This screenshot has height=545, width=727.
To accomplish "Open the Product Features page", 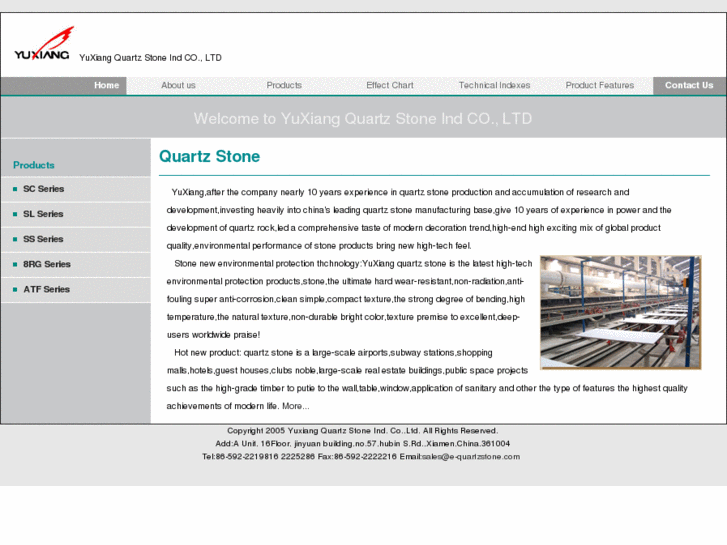I will [x=599, y=85].
